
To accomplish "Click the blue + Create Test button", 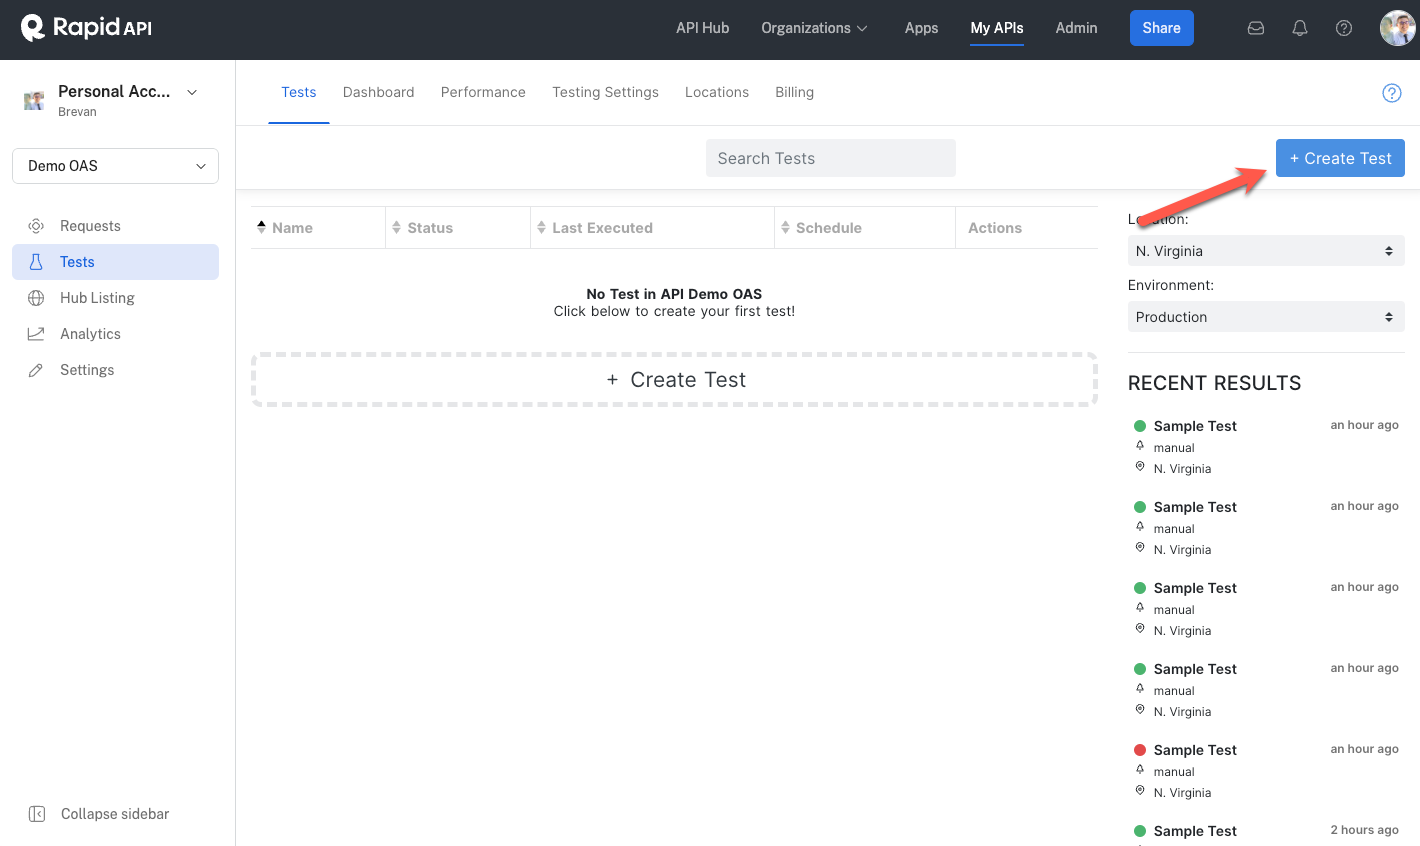I will pyautogui.click(x=1340, y=158).
